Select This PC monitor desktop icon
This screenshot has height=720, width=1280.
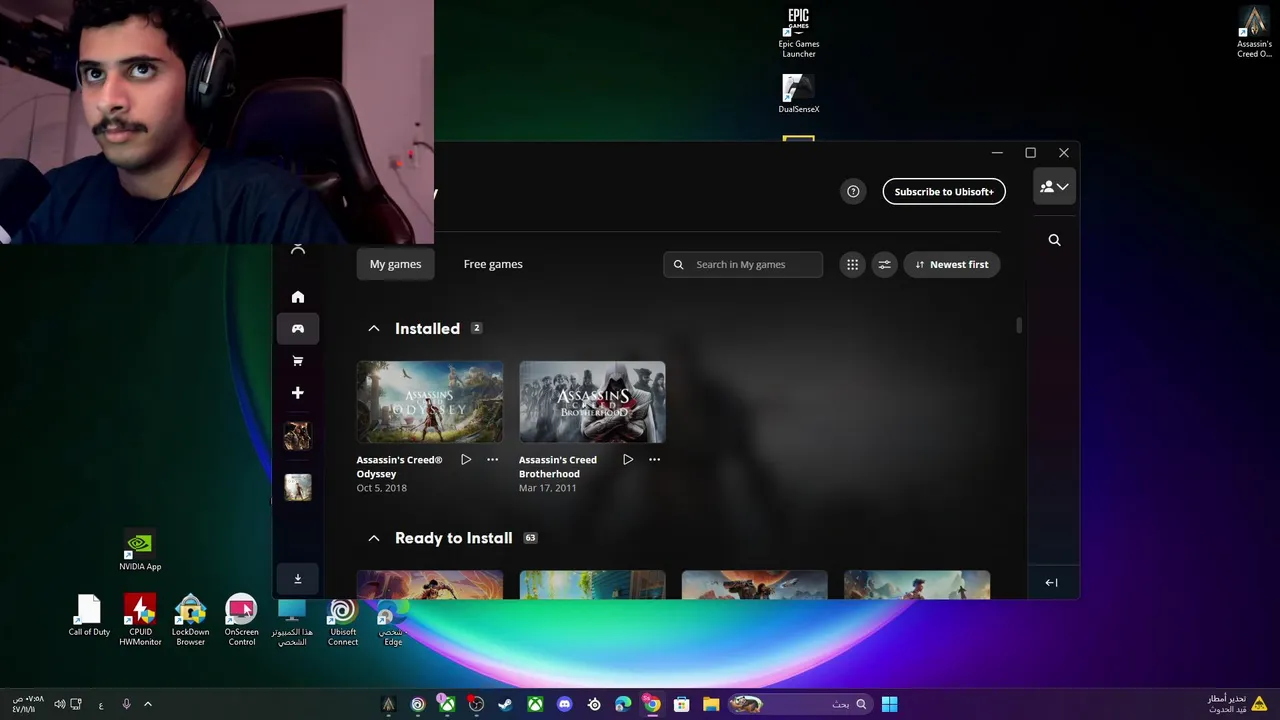point(292,622)
